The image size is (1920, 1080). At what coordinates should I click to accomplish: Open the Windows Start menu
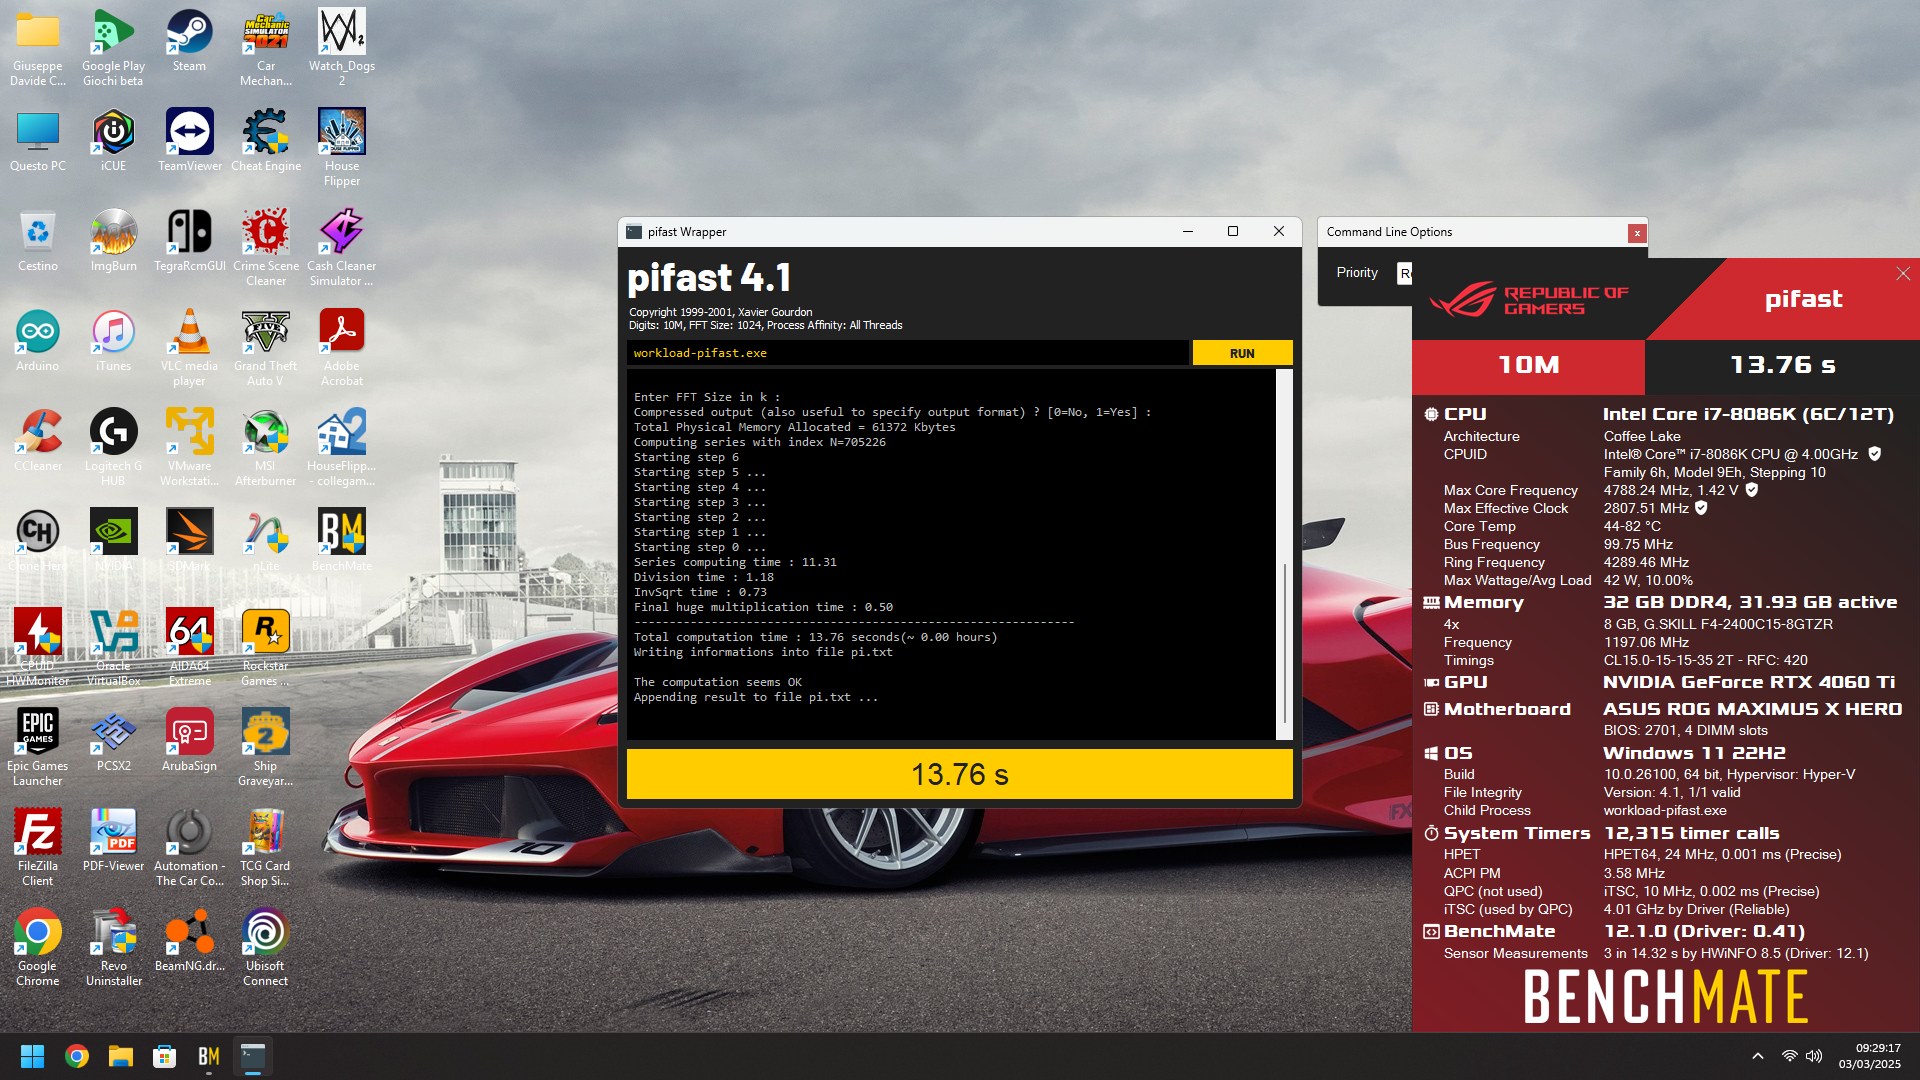click(x=32, y=1056)
